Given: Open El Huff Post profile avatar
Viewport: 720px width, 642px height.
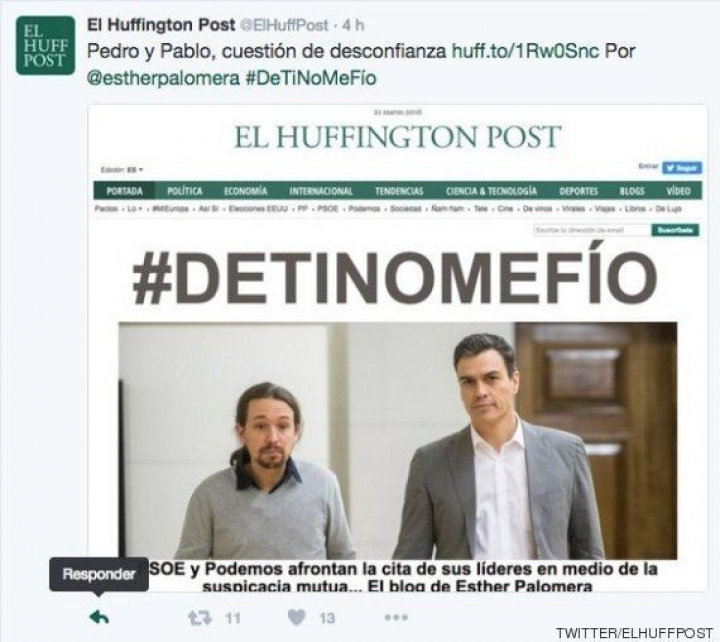Looking at the screenshot, I should [x=45, y=45].
